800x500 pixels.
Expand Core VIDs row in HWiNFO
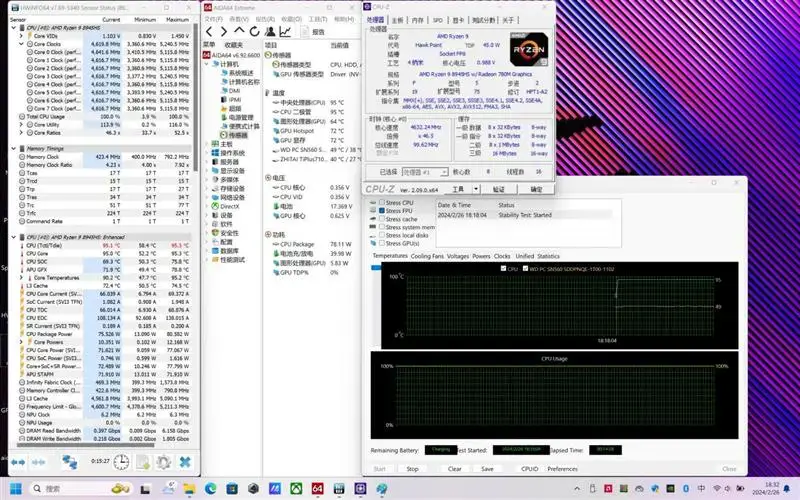click(21, 36)
